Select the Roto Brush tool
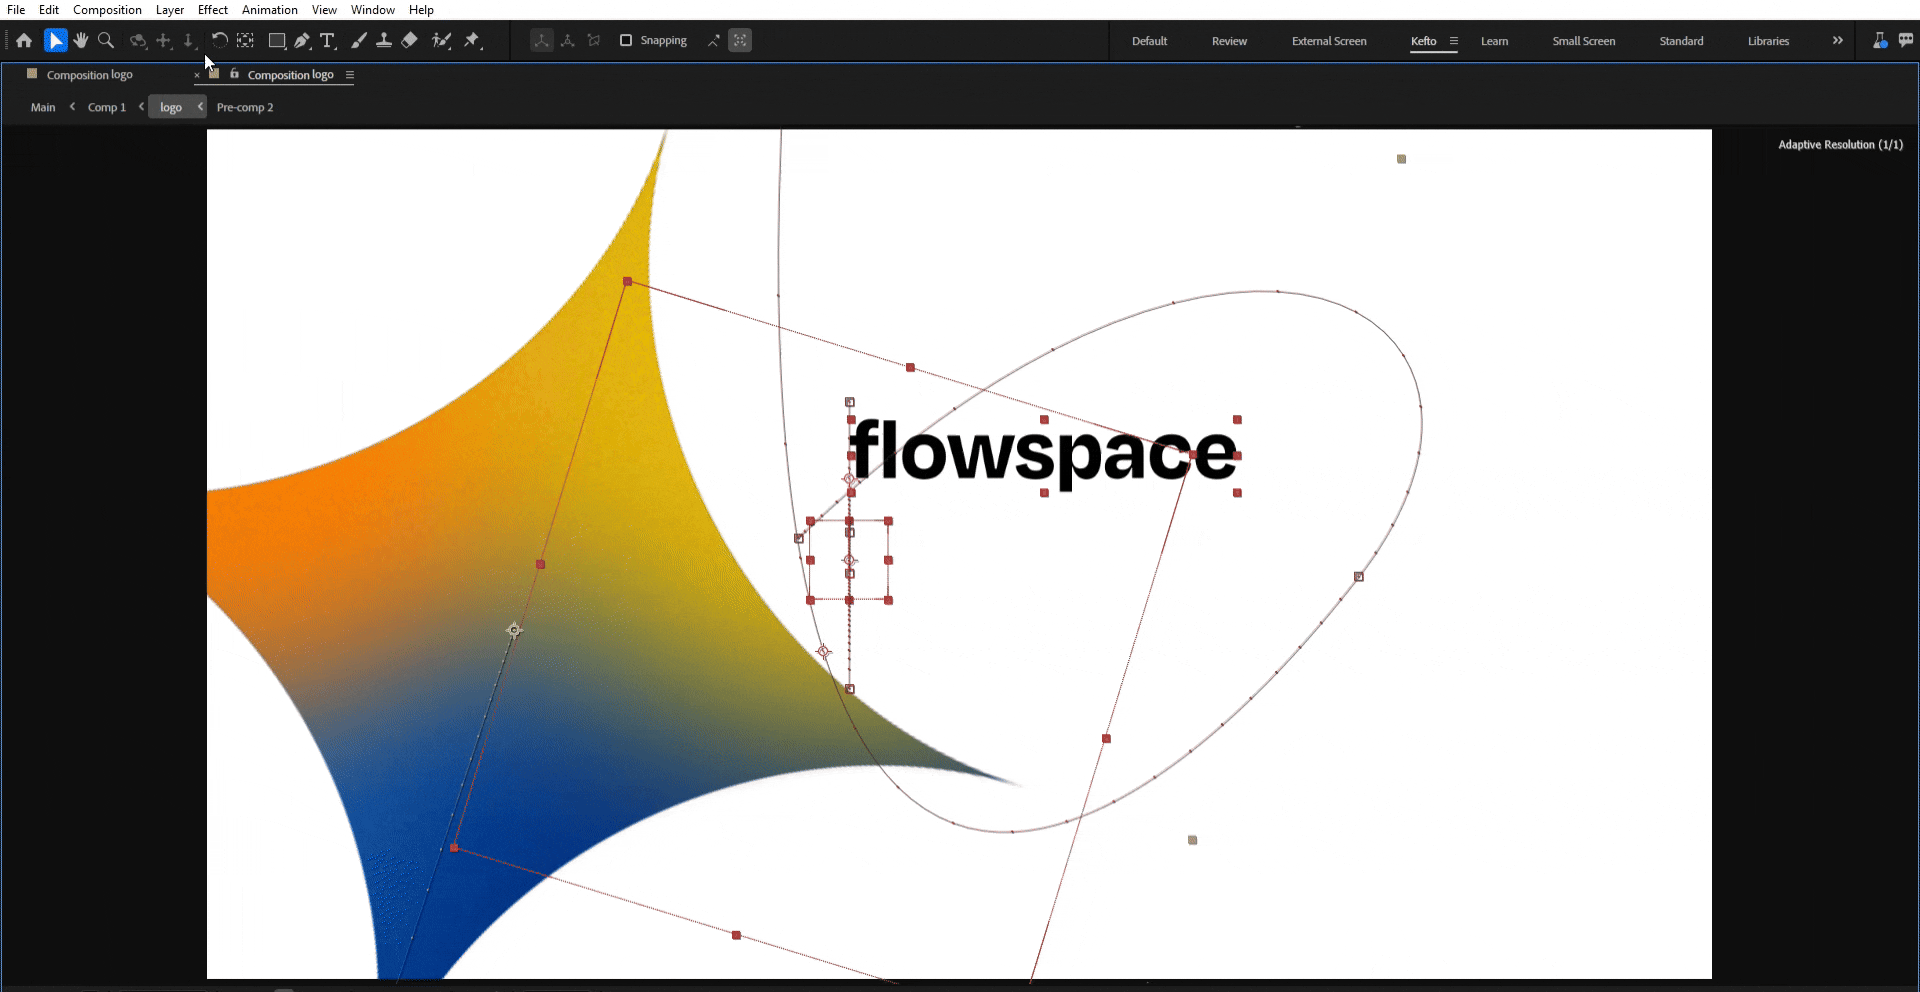 [x=441, y=41]
